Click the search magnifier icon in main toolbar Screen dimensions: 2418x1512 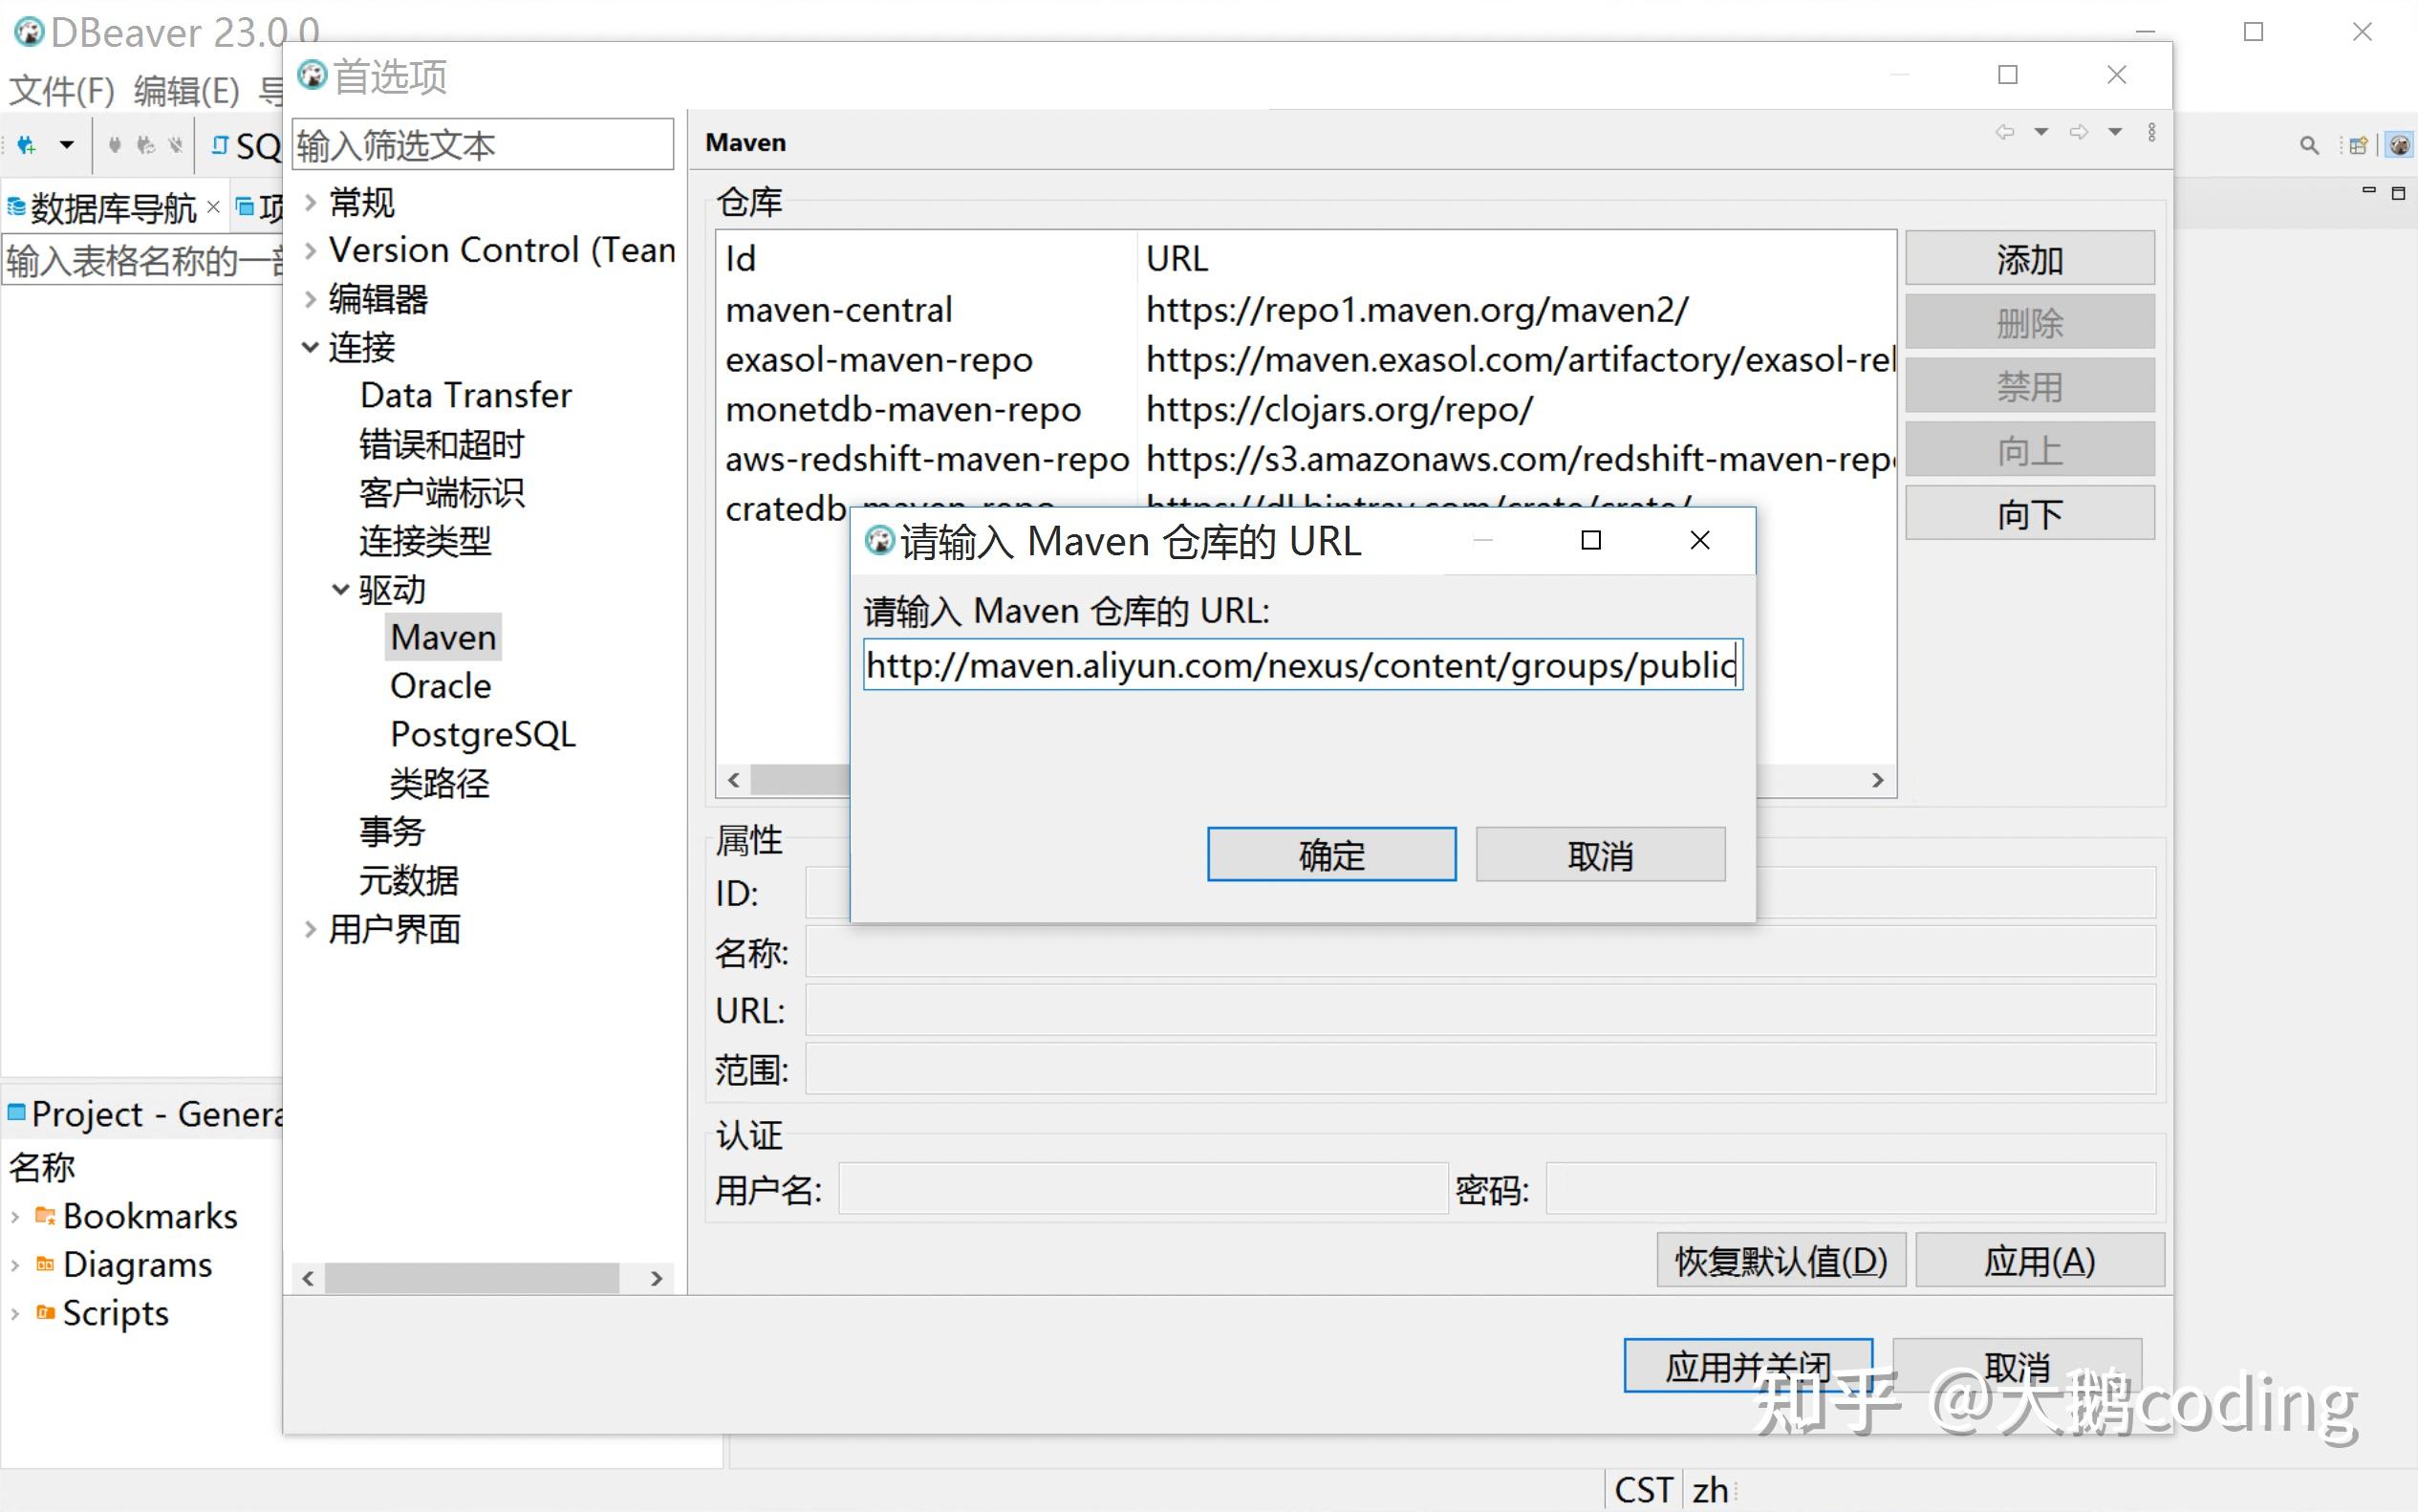[x=2308, y=146]
